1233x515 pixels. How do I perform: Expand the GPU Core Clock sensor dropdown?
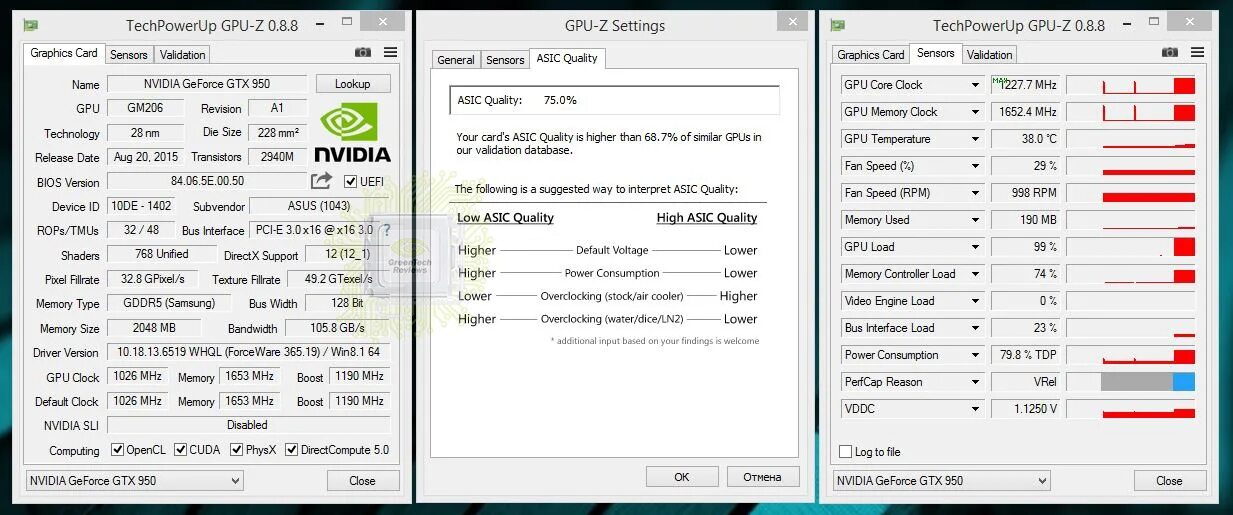click(x=975, y=85)
